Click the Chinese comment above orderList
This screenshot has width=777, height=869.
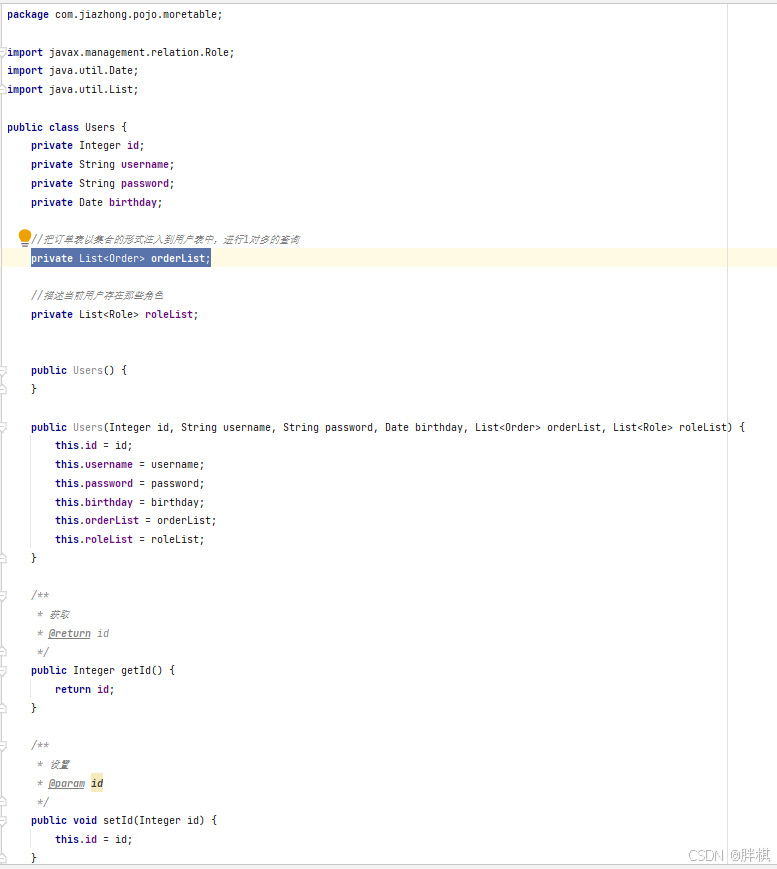click(x=165, y=239)
